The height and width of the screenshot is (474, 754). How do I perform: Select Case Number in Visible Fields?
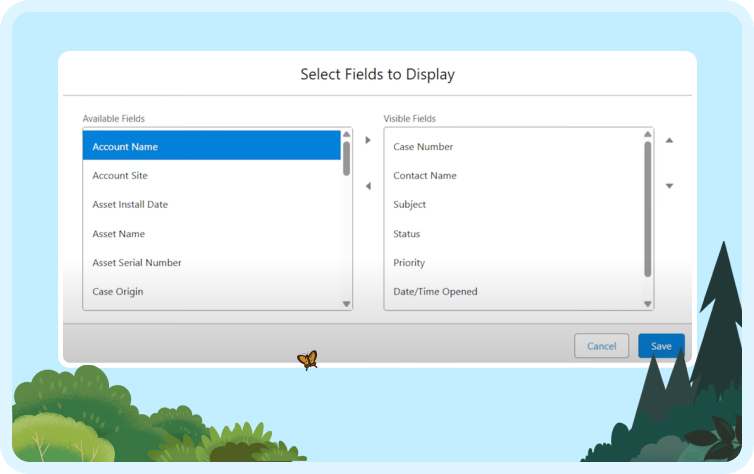click(x=513, y=147)
